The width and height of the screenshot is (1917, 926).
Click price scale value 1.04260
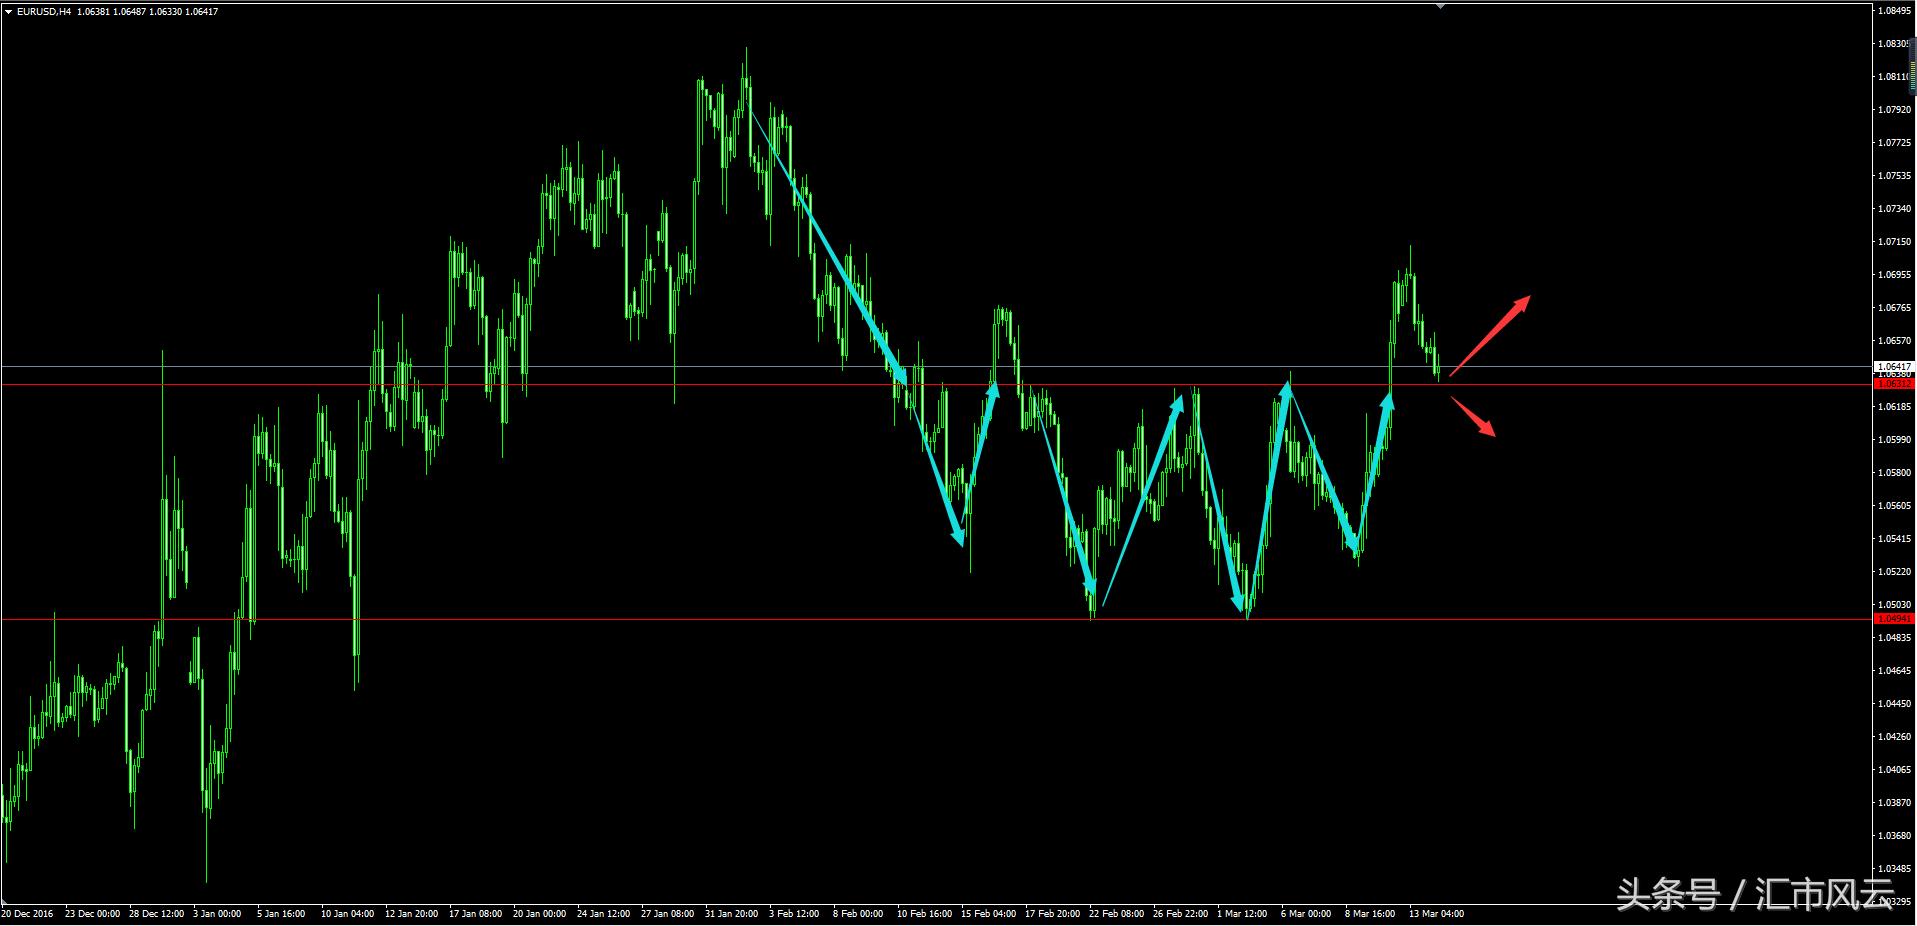coord(1894,737)
